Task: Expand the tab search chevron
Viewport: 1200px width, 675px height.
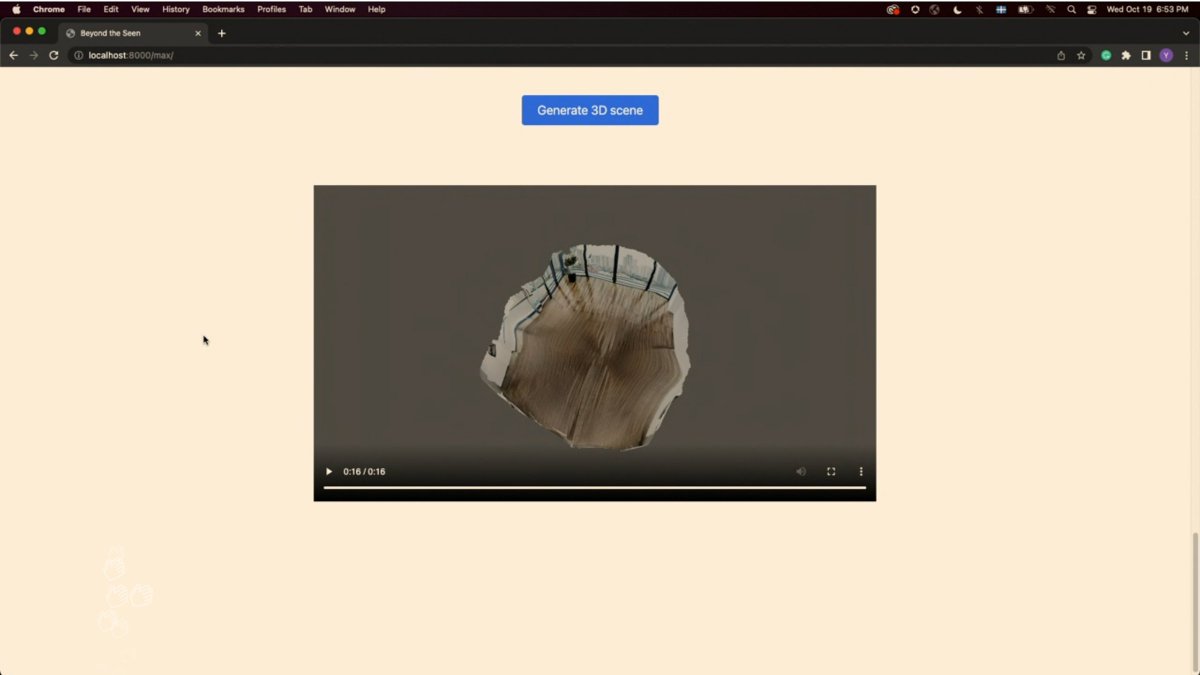Action: [x=1186, y=33]
